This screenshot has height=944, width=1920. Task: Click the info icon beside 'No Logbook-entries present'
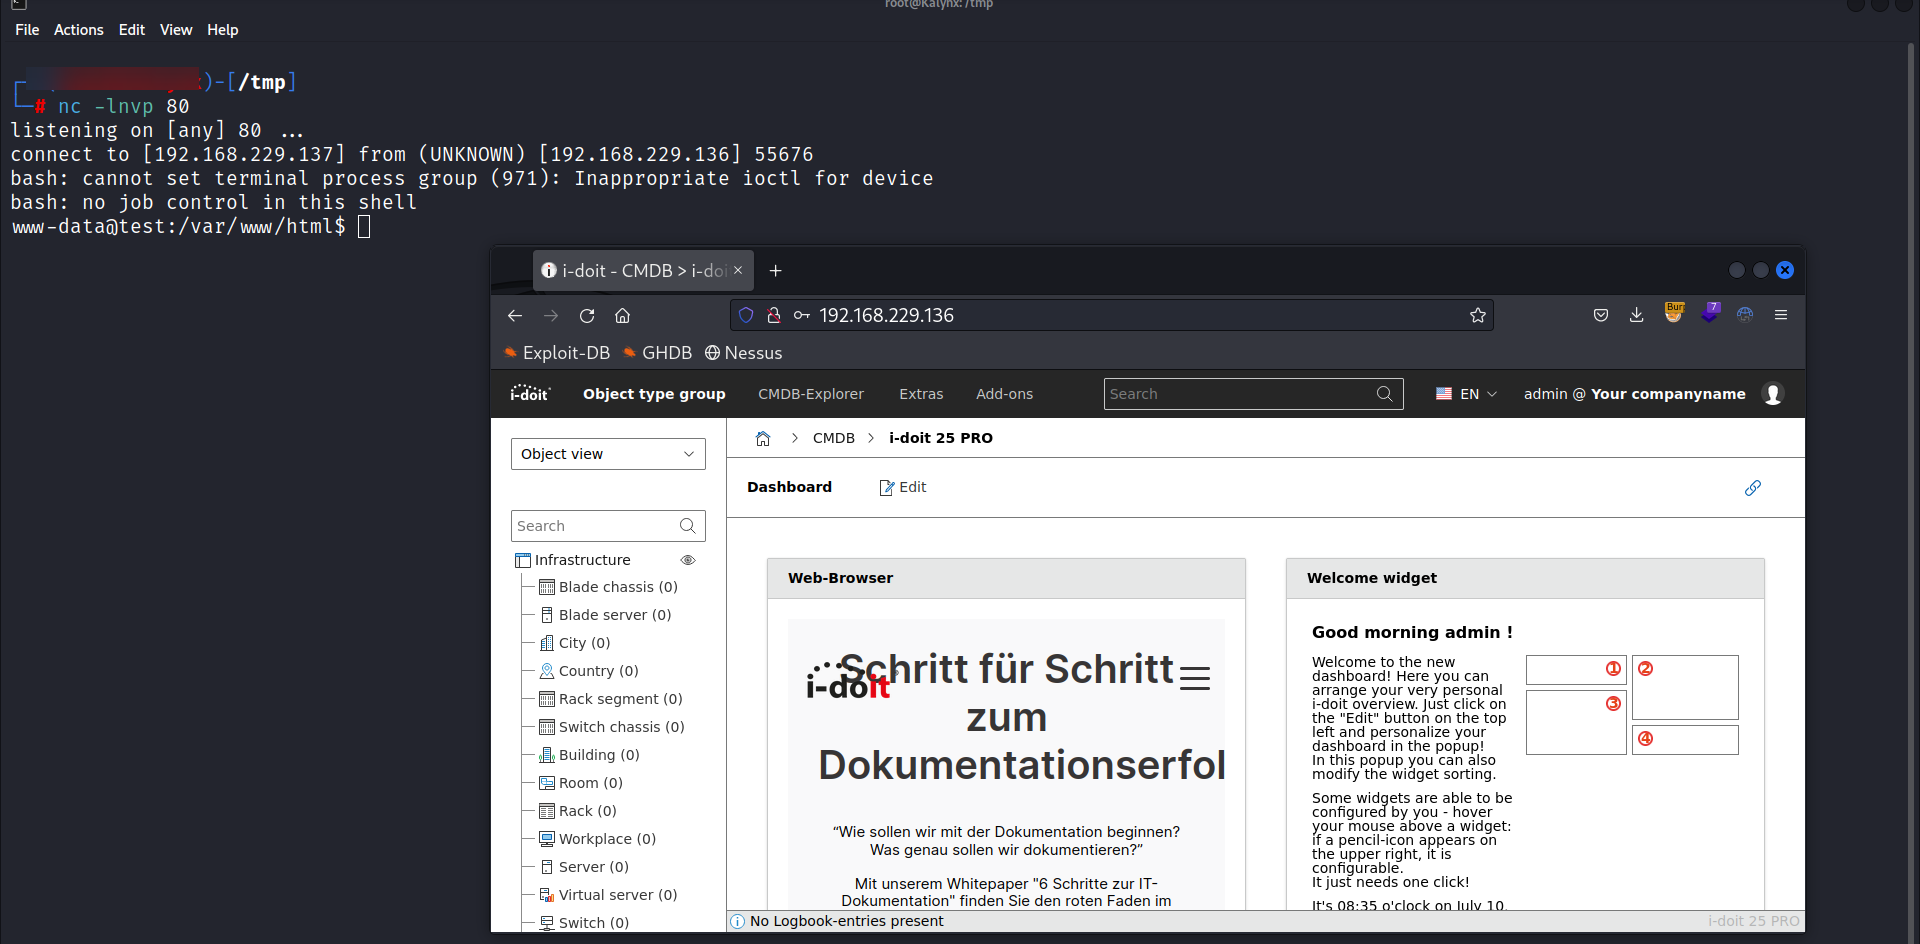737,921
